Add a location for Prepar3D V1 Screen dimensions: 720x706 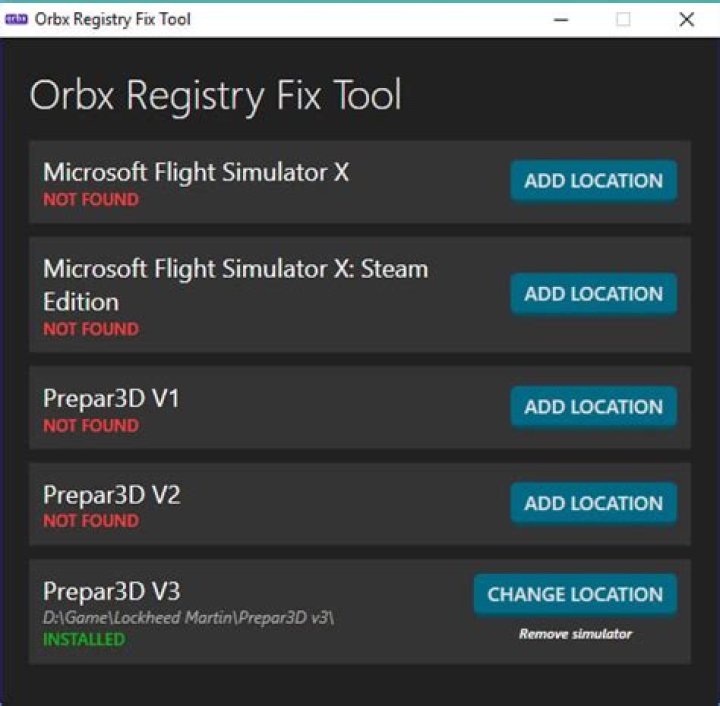pyautogui.click(x=593, y=407)
